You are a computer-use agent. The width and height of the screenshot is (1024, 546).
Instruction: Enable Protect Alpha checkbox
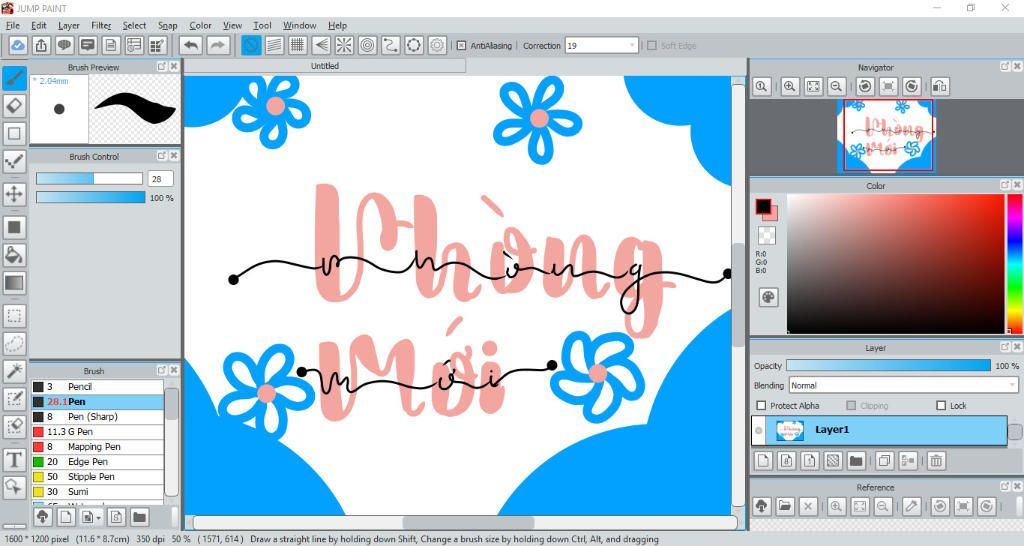point(761,406)
